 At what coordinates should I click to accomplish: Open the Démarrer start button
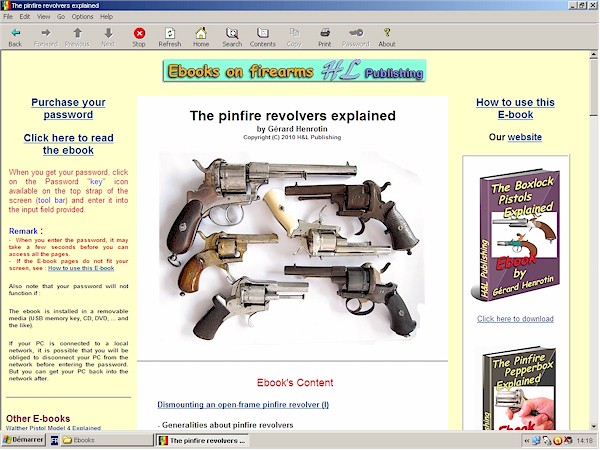coord(23,440)
